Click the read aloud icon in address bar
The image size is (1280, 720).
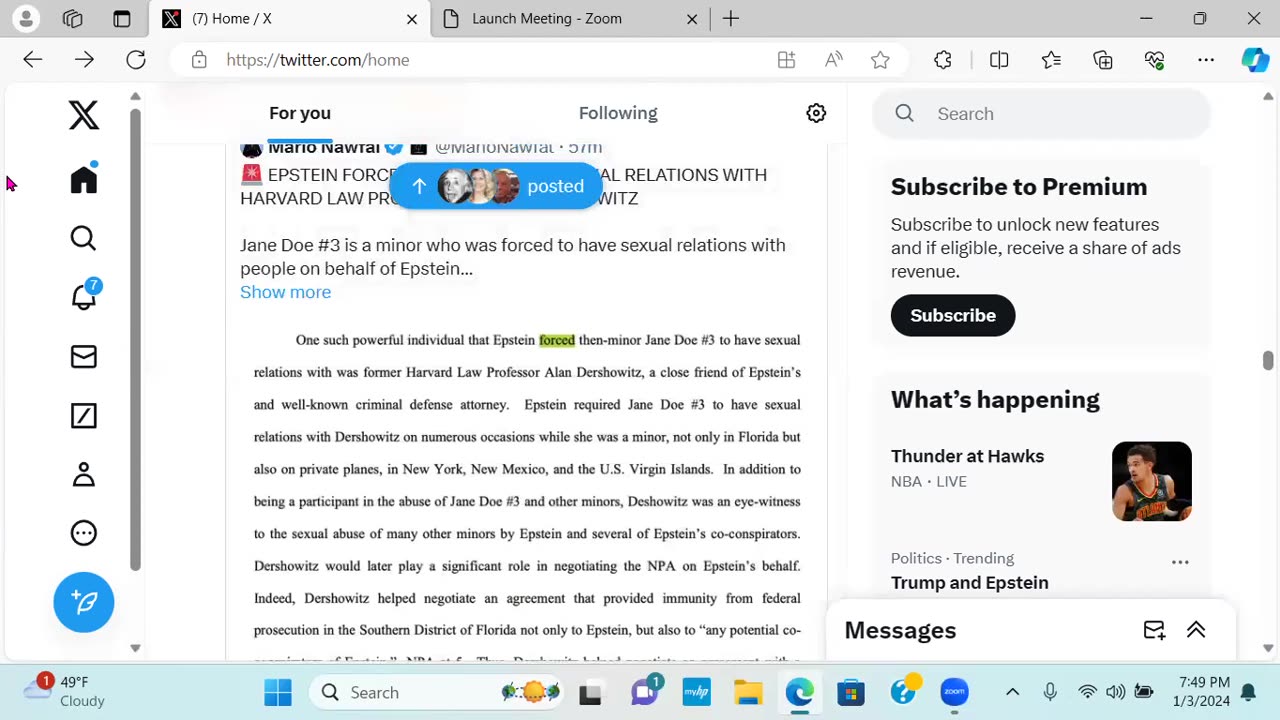click(x=834, y=60)
